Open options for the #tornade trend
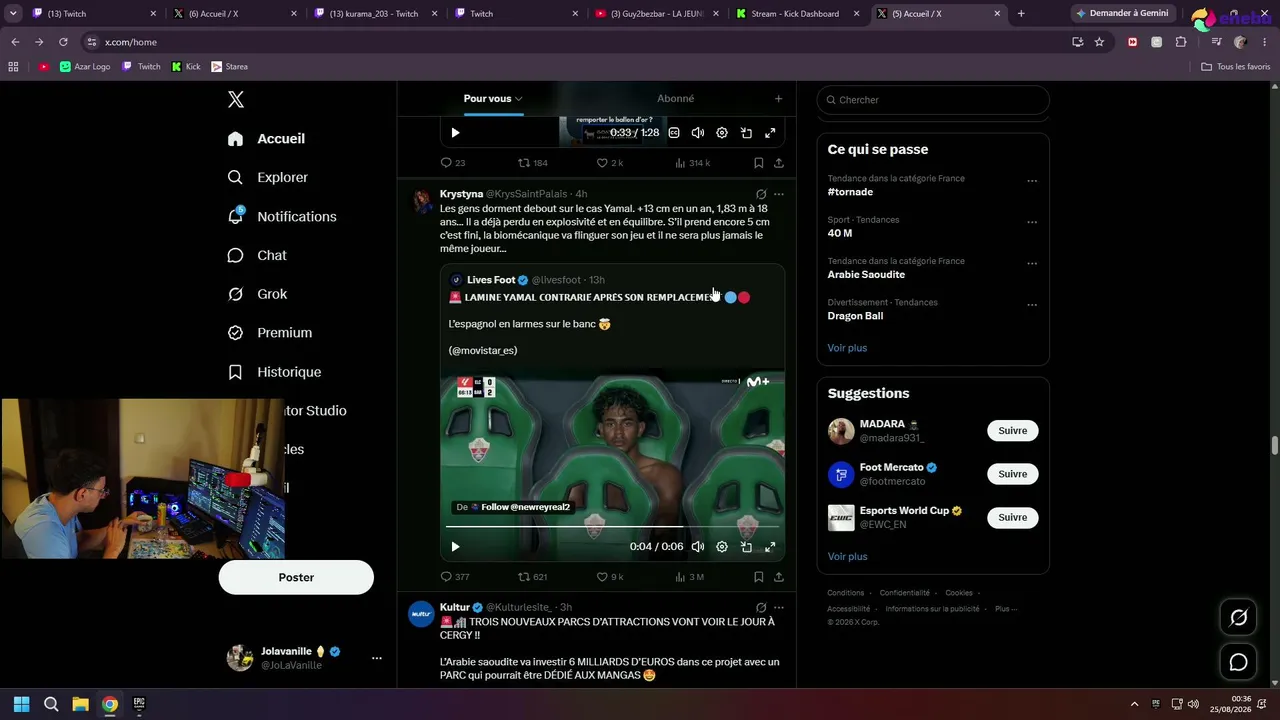 tap(1032, 181)
